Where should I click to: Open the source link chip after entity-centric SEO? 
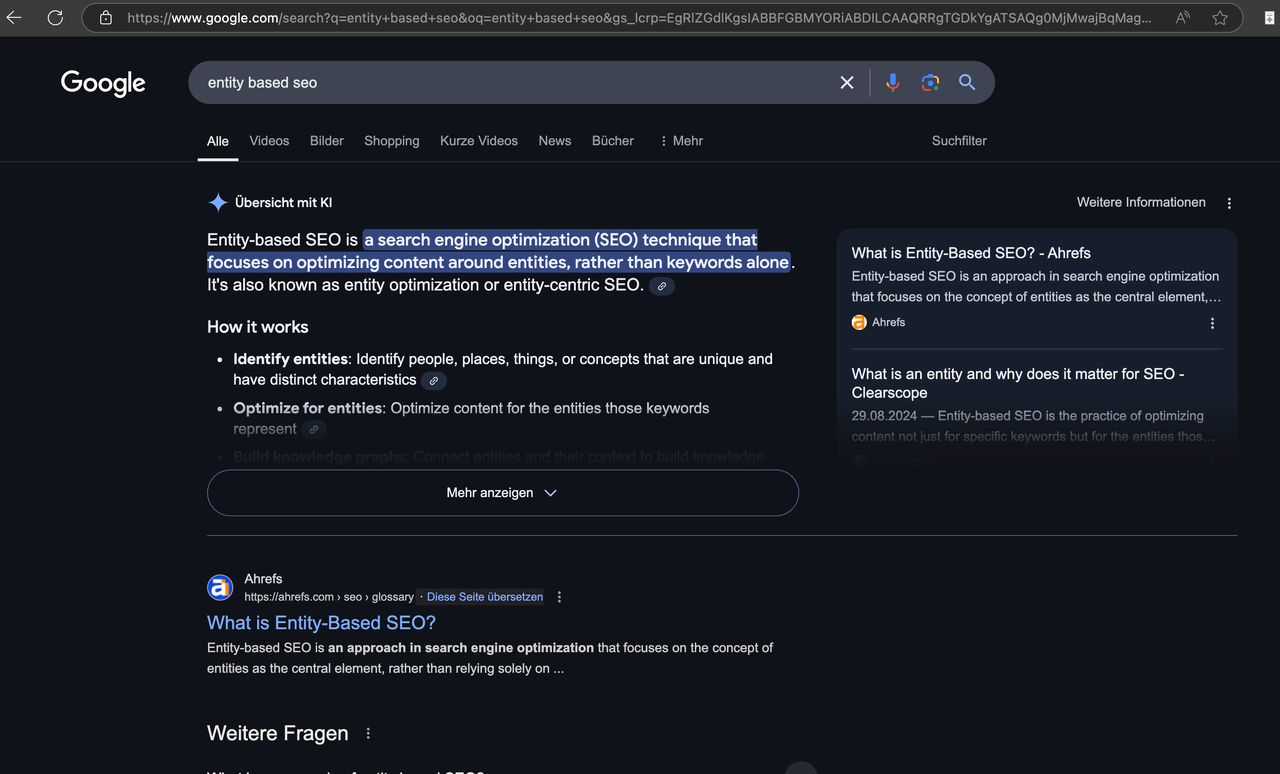pos(661,285)
